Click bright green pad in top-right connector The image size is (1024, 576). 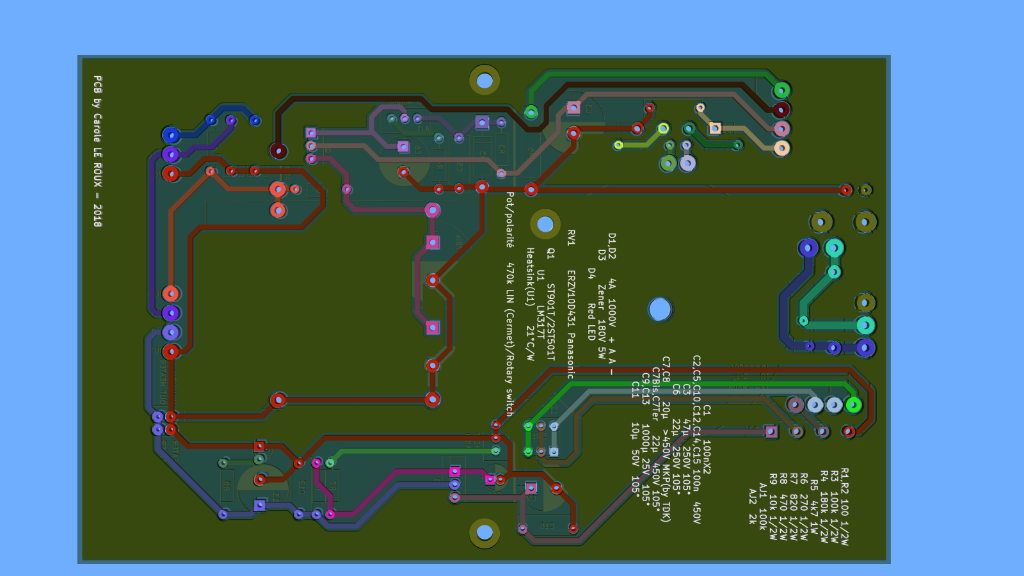pos(781,91)
